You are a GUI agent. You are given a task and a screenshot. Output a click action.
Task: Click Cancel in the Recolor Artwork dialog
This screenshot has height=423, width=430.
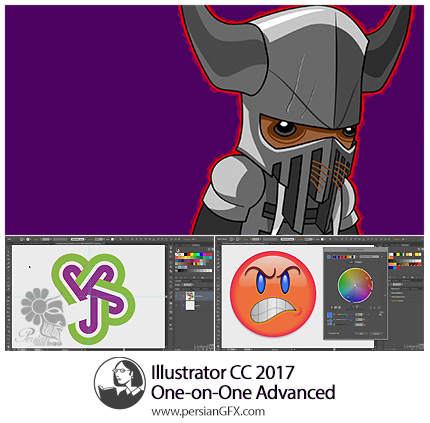[376, 334]
